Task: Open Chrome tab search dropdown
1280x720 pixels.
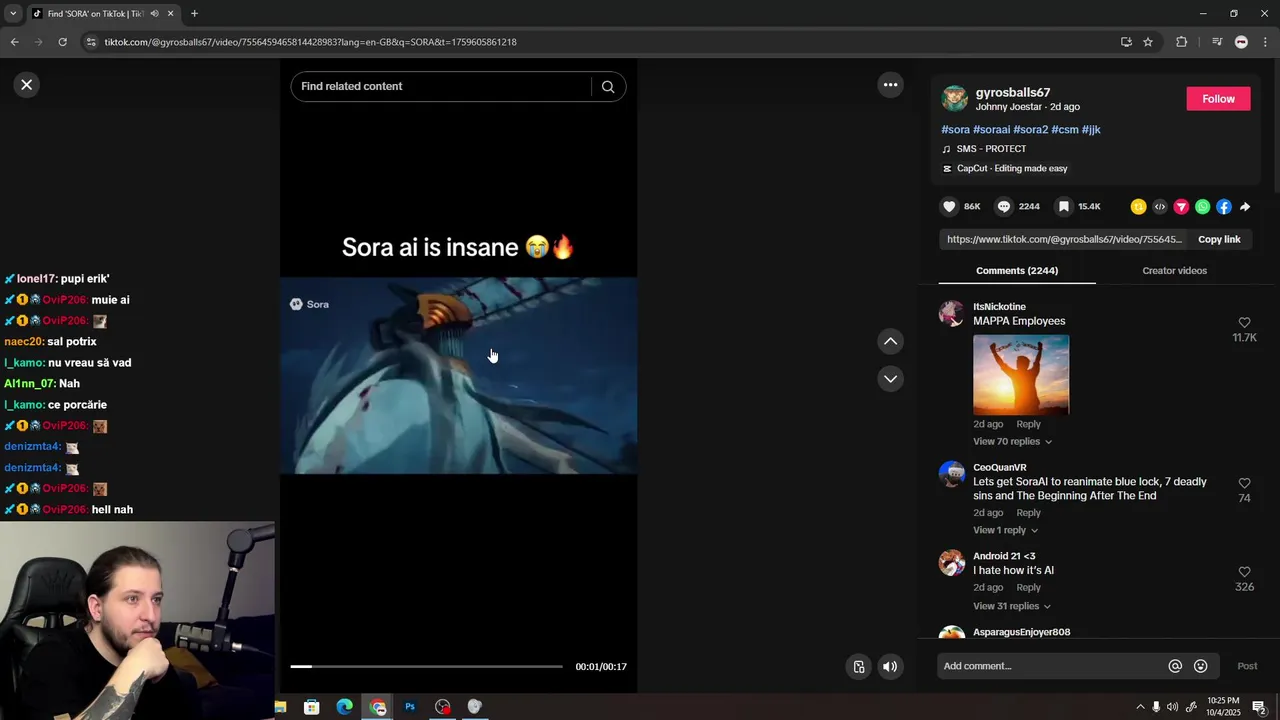Action: tap(13, 14)
